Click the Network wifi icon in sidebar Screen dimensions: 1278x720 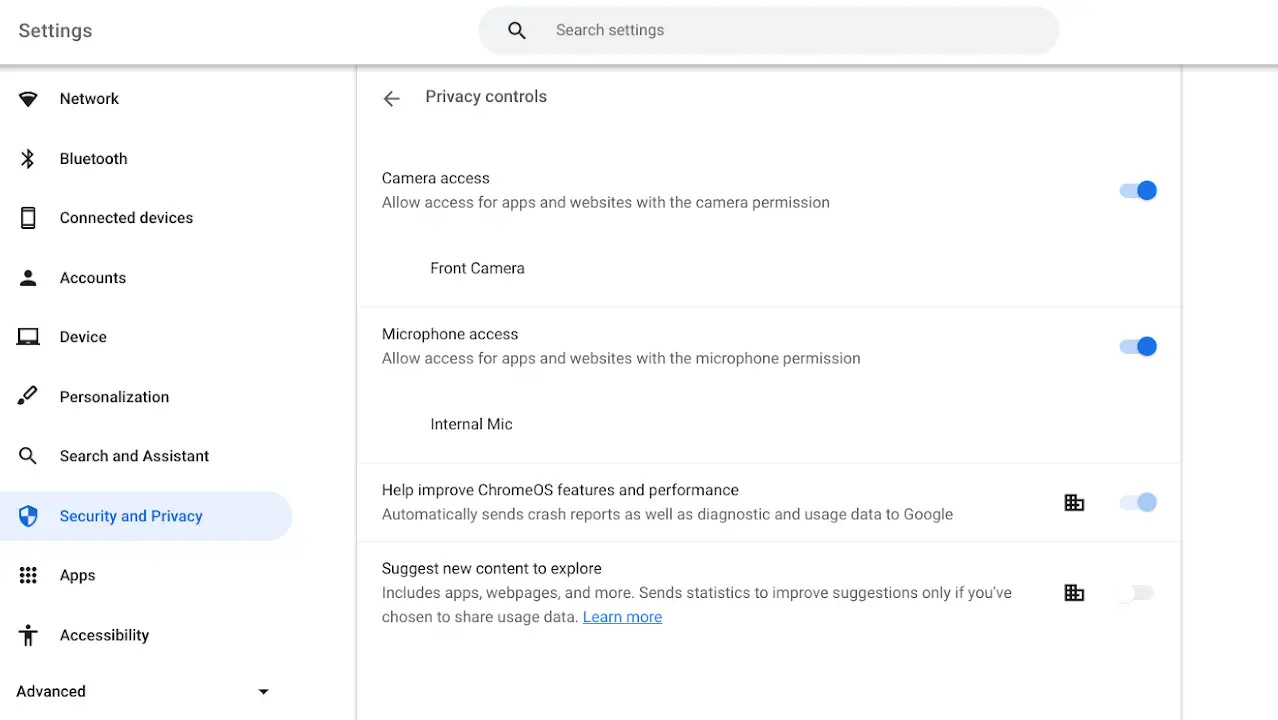coord(28,99)
